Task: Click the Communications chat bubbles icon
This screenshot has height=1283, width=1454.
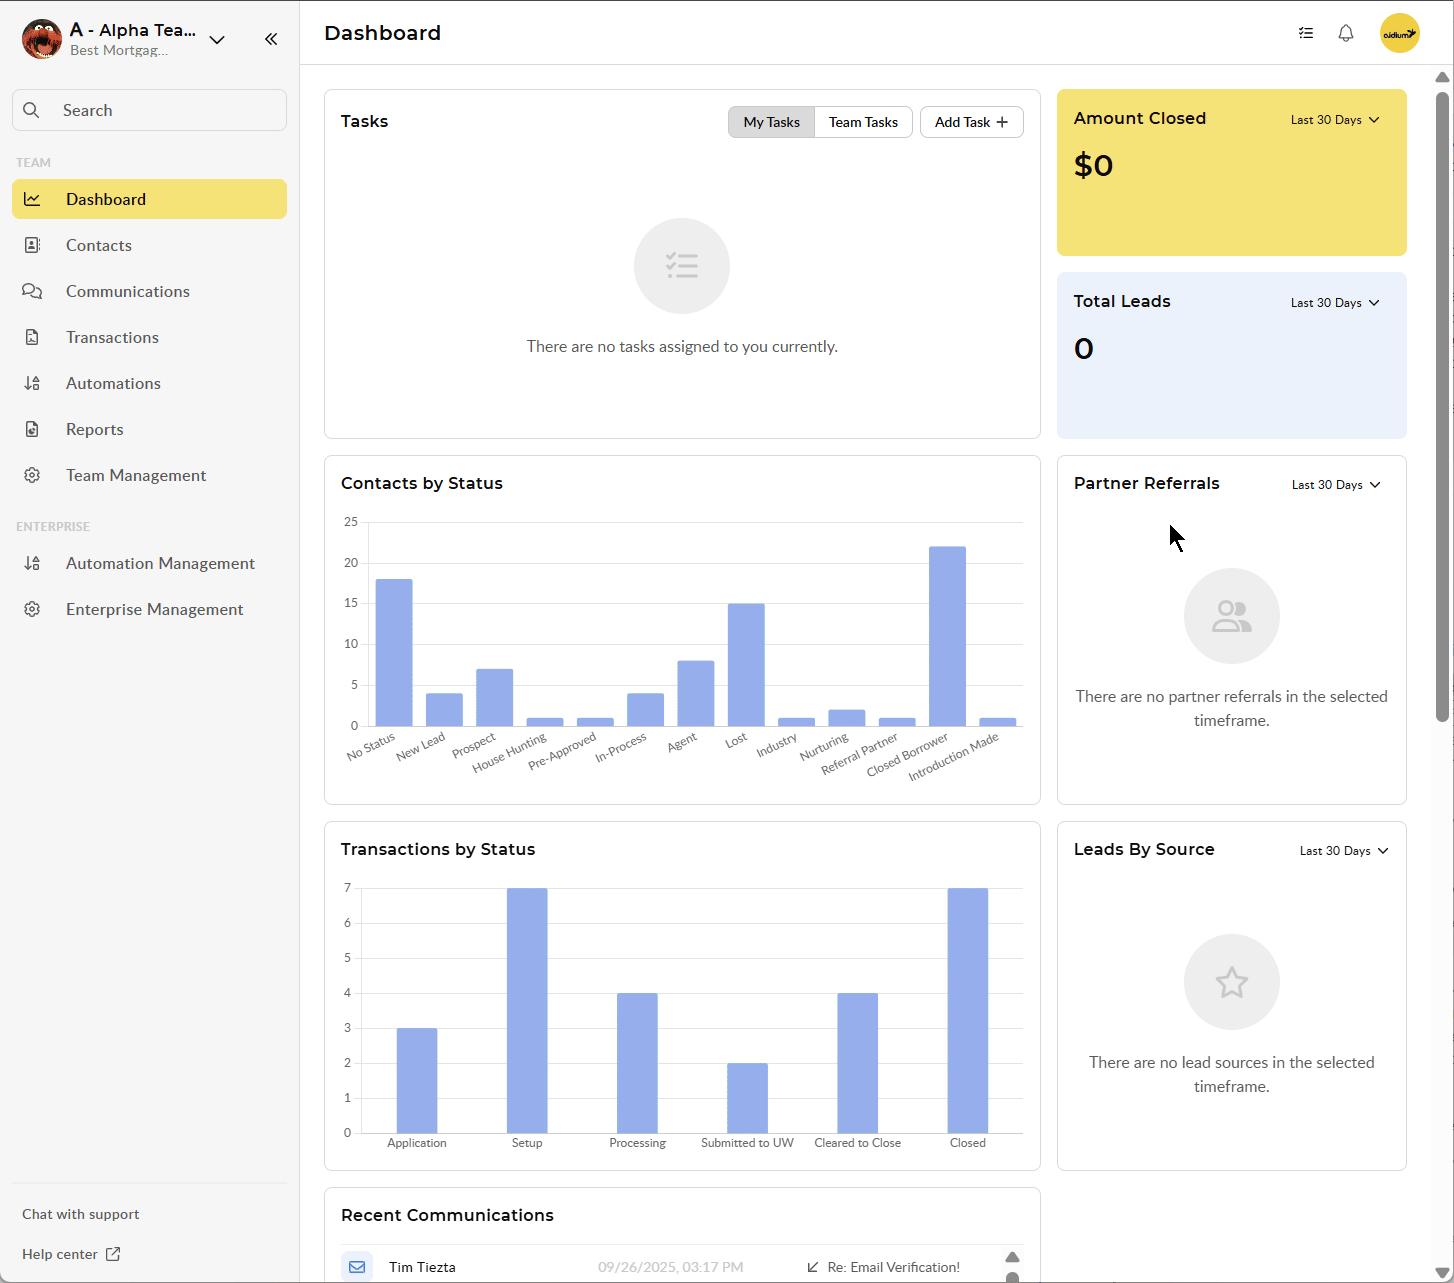Action: [32, 291]
